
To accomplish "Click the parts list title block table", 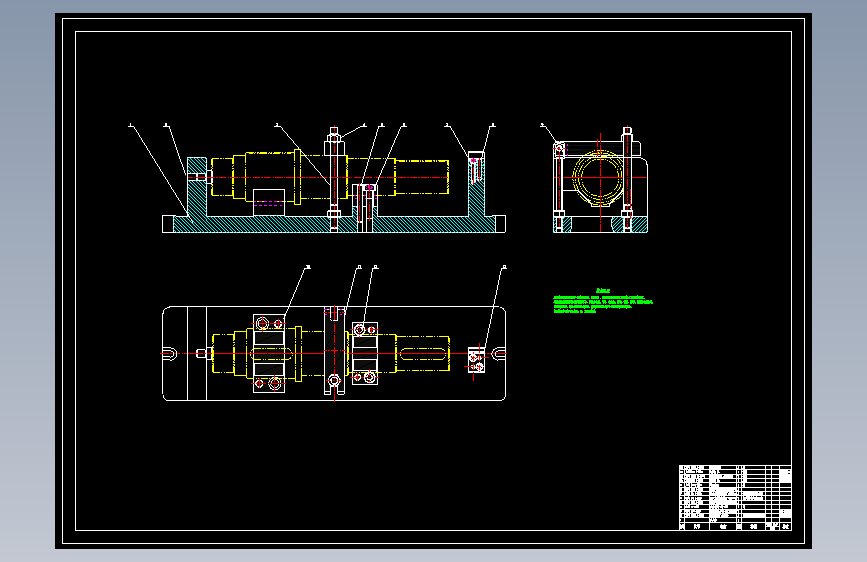I will click(x=735, y=498).
